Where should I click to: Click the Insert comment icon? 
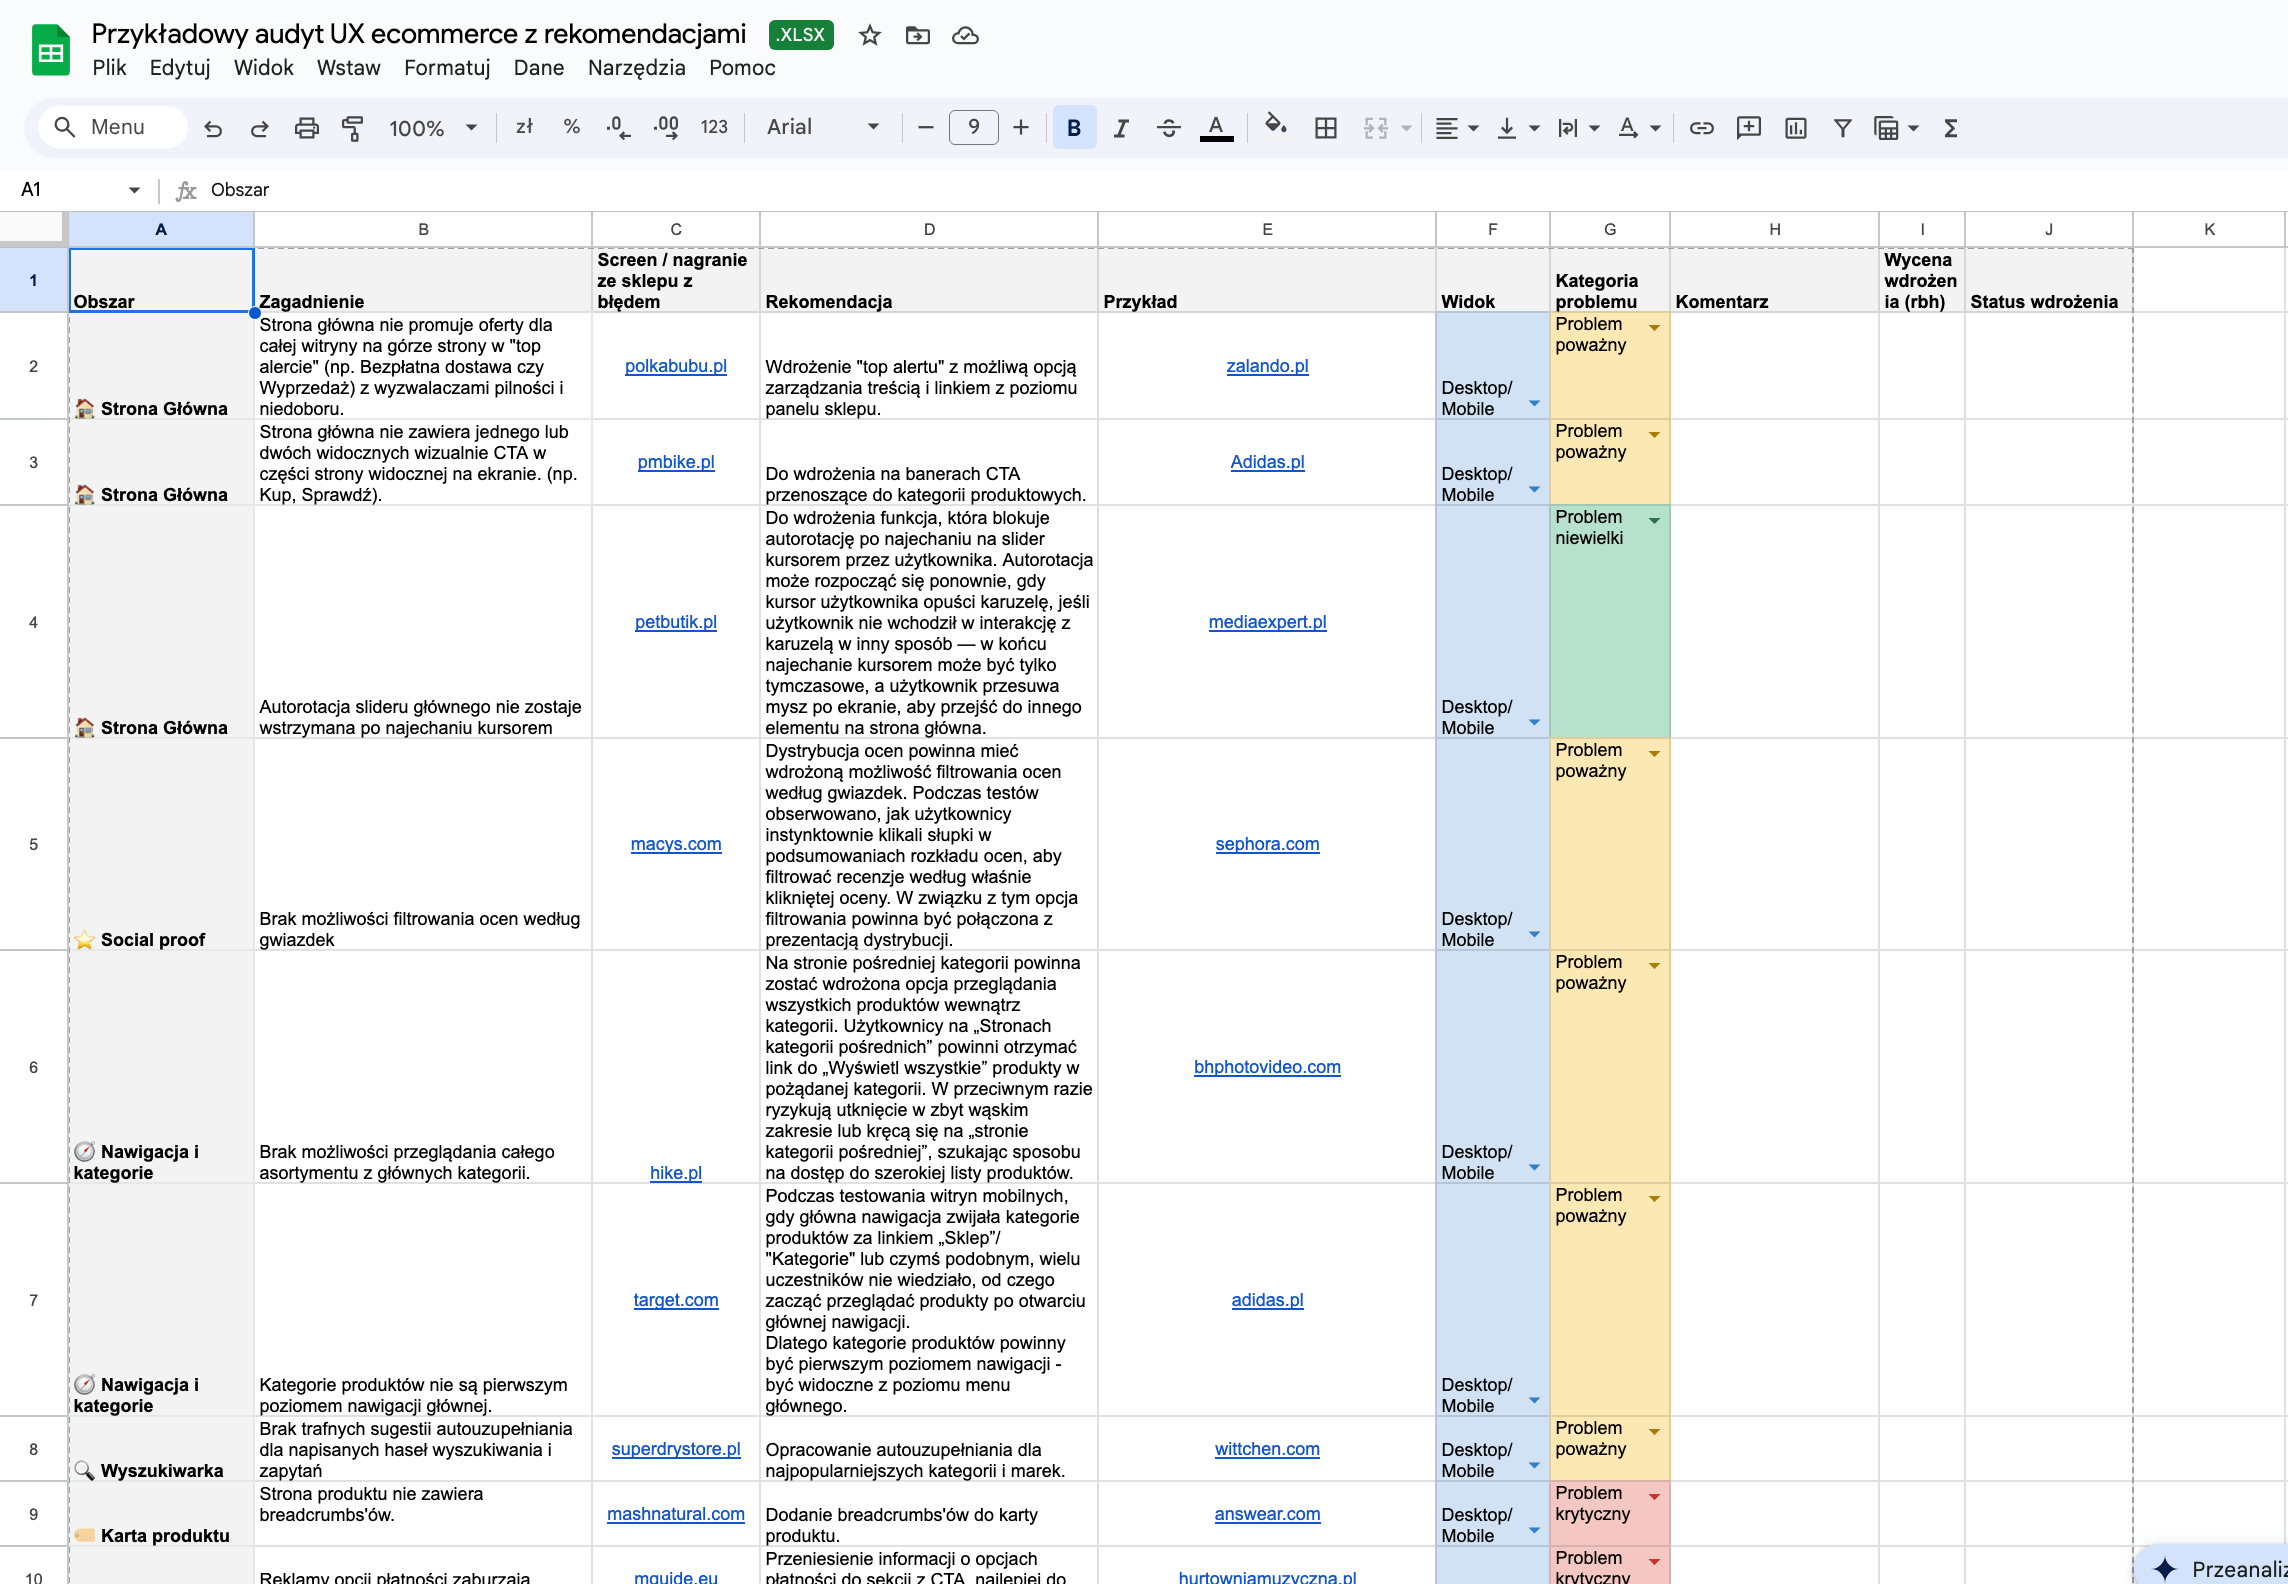pyautogui.click(x=1748, y=128)
